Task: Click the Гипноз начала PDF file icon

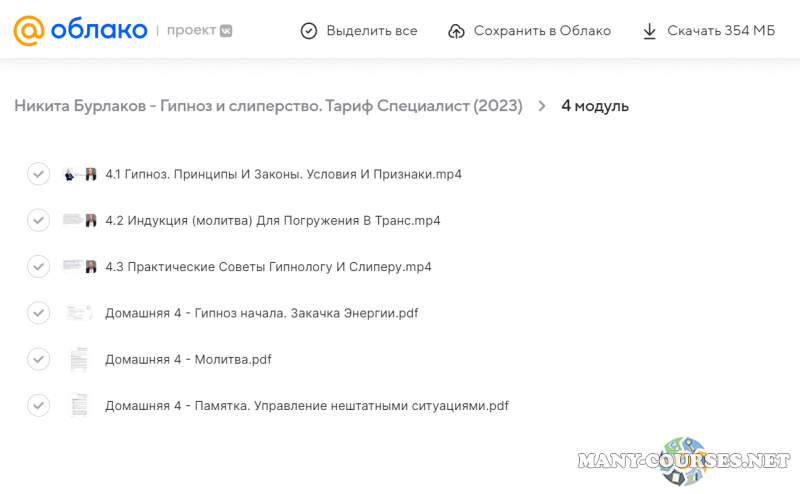Action: (79, 313)
